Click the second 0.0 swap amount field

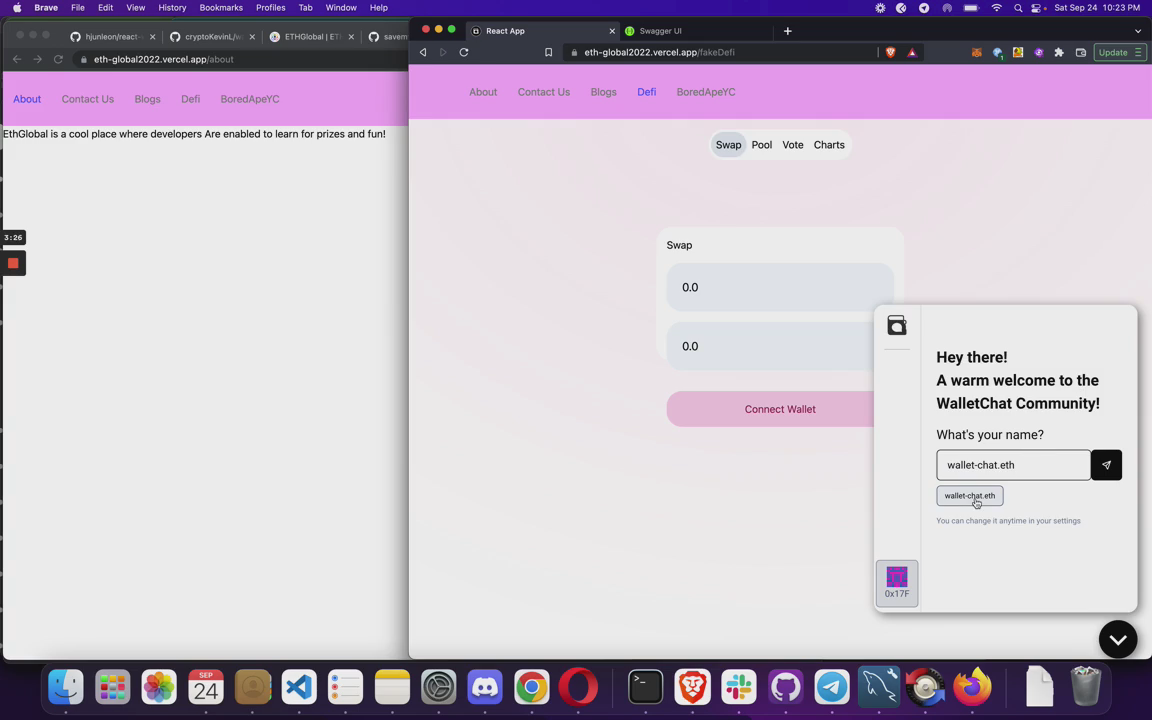771,346
